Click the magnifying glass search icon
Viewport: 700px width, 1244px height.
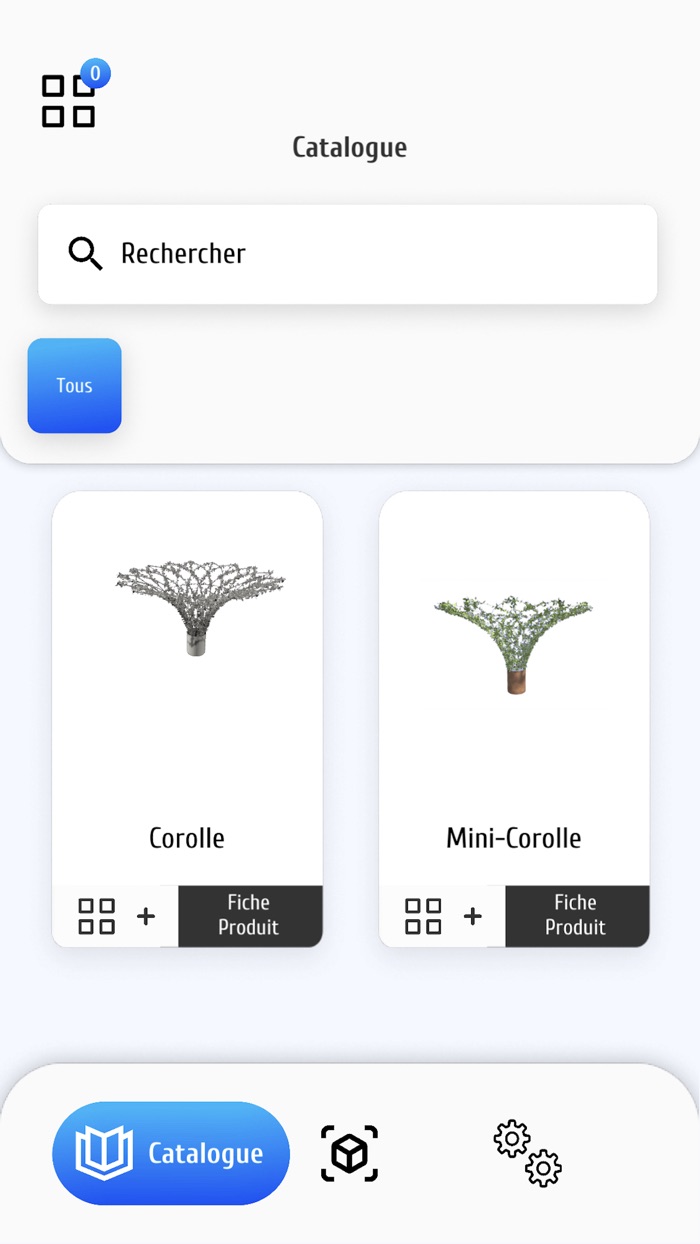click(x=85, y=254)
